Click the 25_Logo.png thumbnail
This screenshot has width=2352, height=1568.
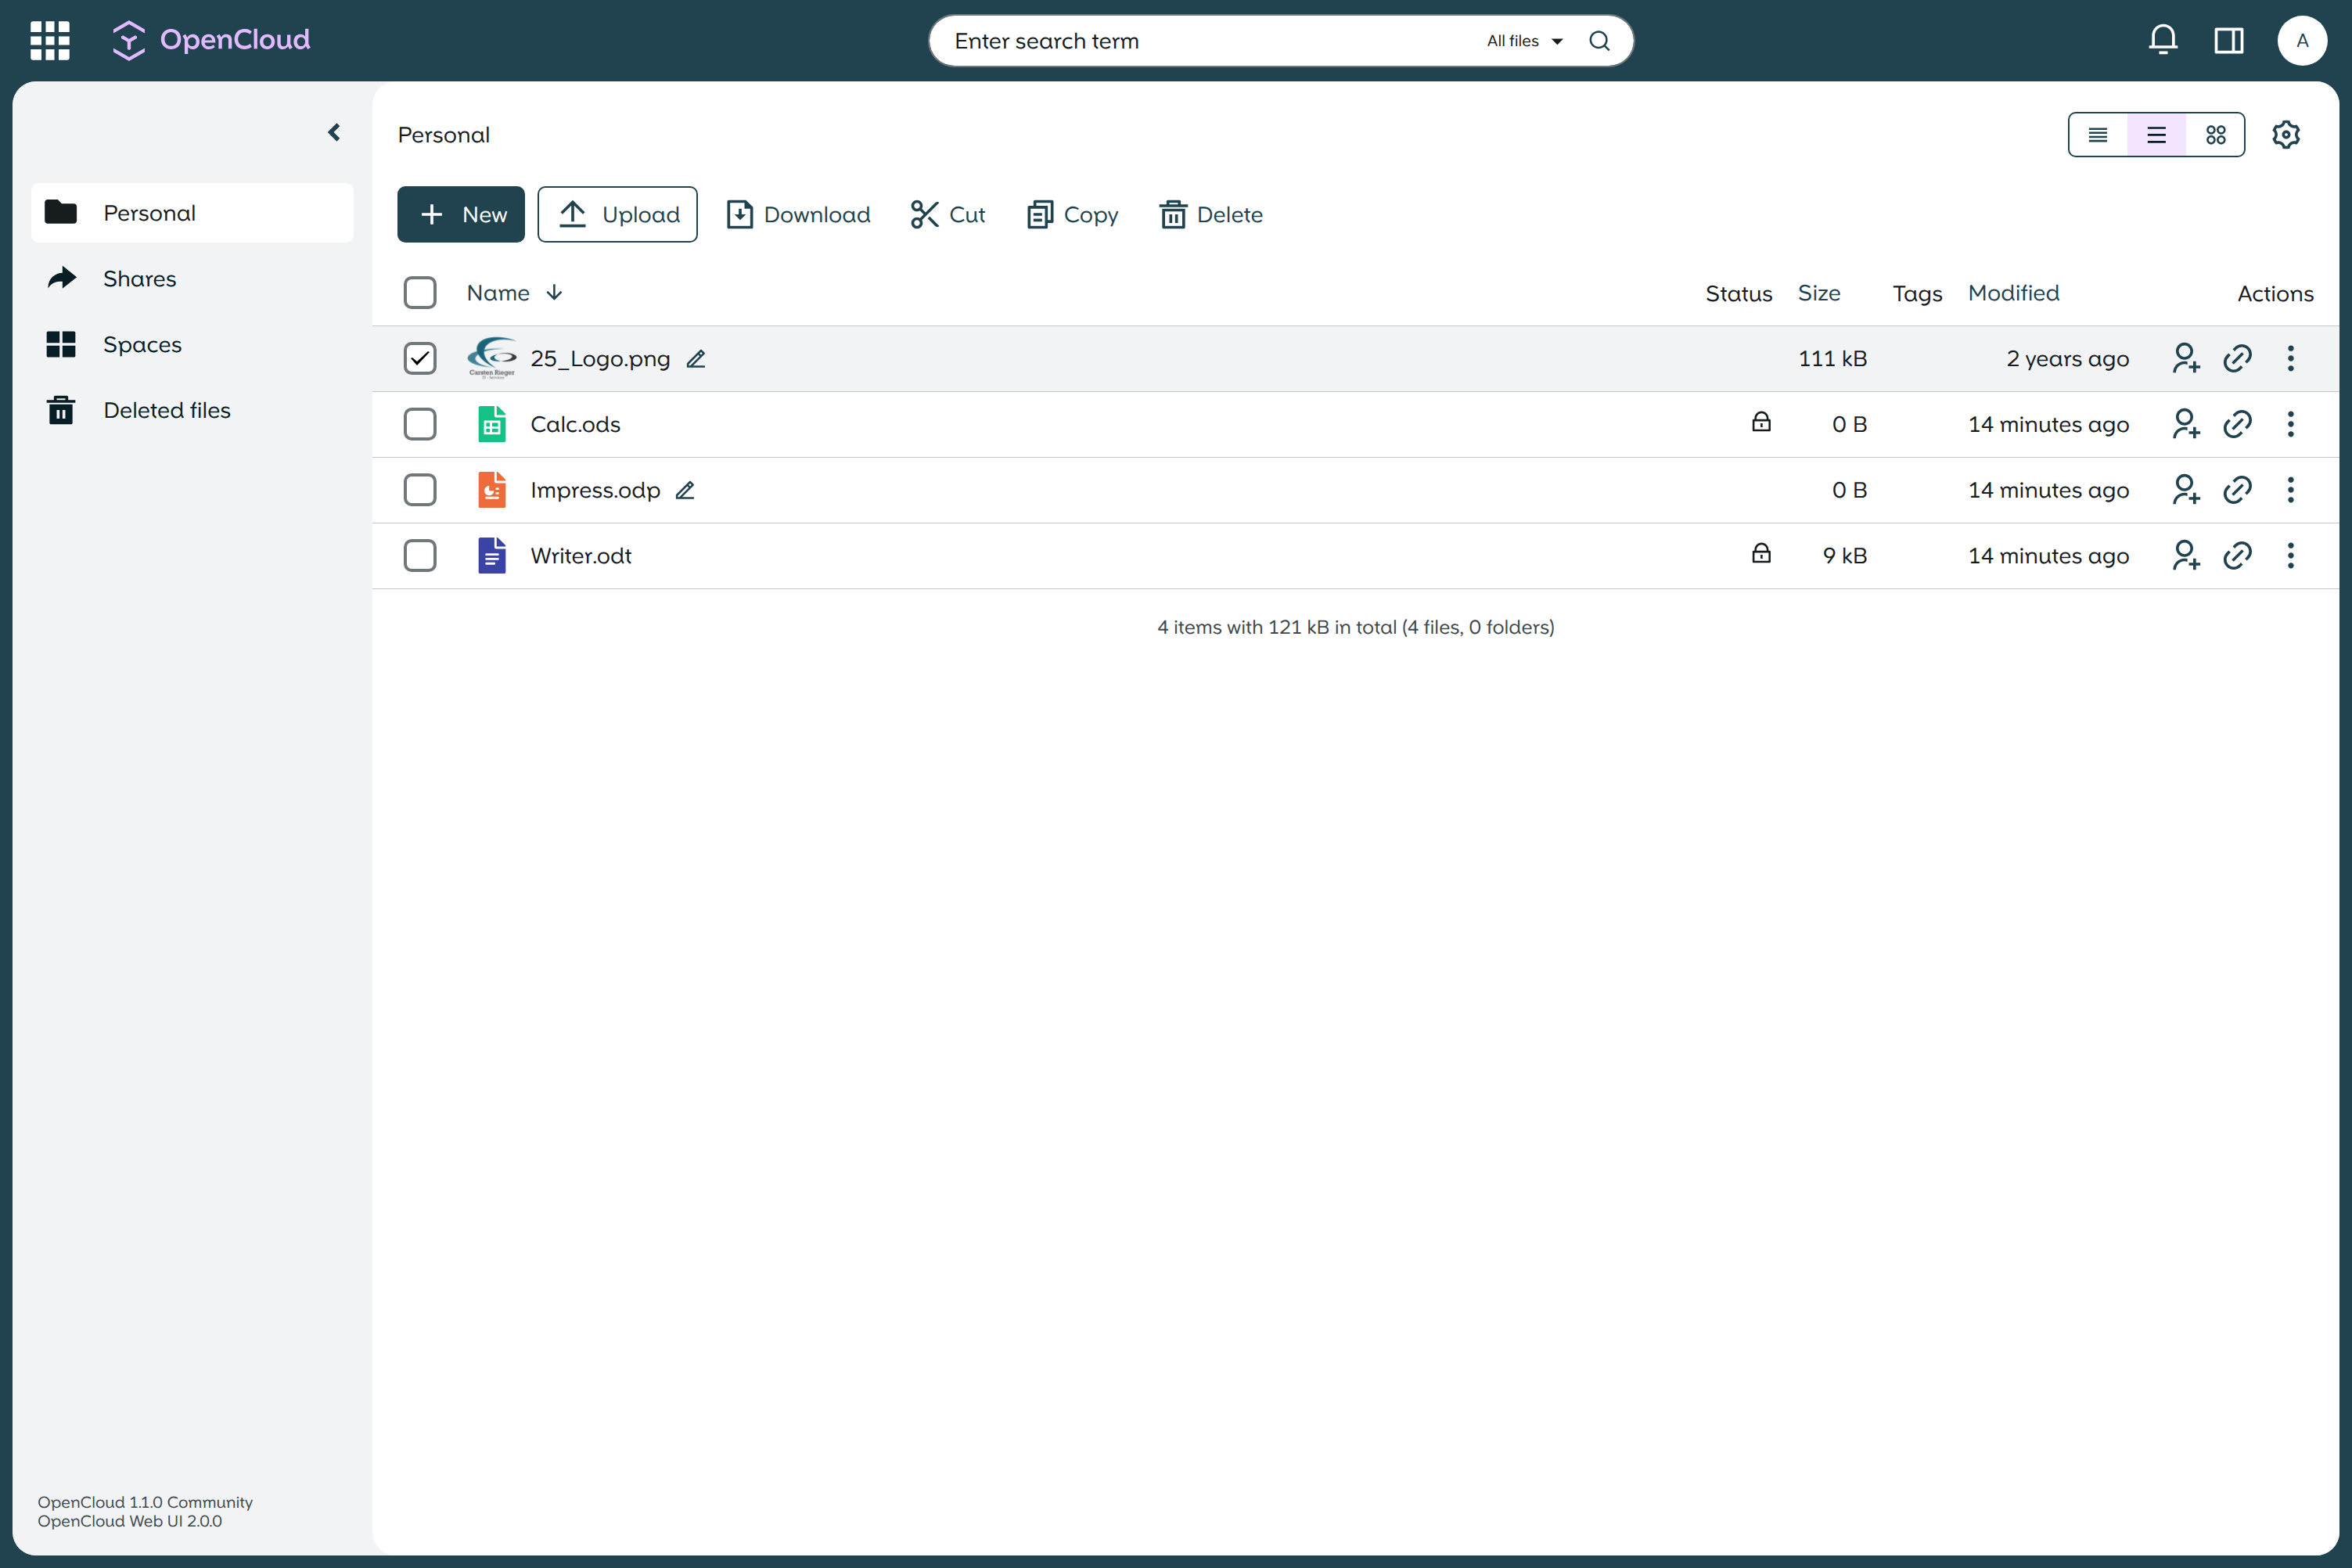tap(492, 358)
